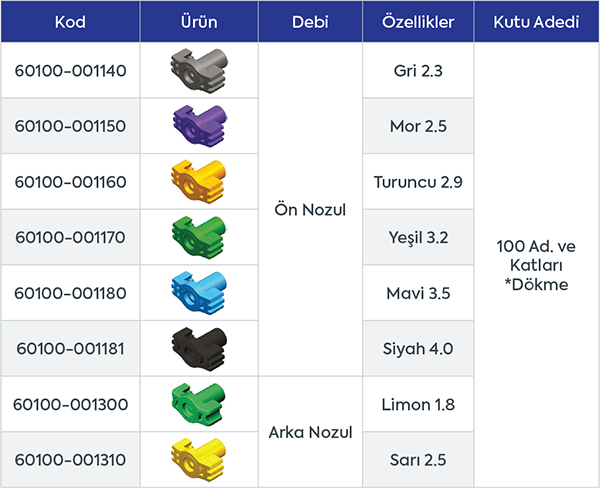The height and width of the screenshot is (488, 600).
Task: Select the yellow rear nozzle image
Action: (198, 459)
